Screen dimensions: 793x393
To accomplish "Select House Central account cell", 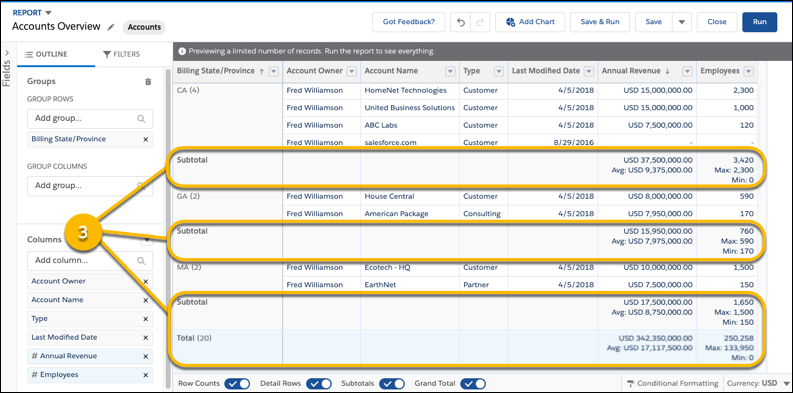I will pos(389,196).
